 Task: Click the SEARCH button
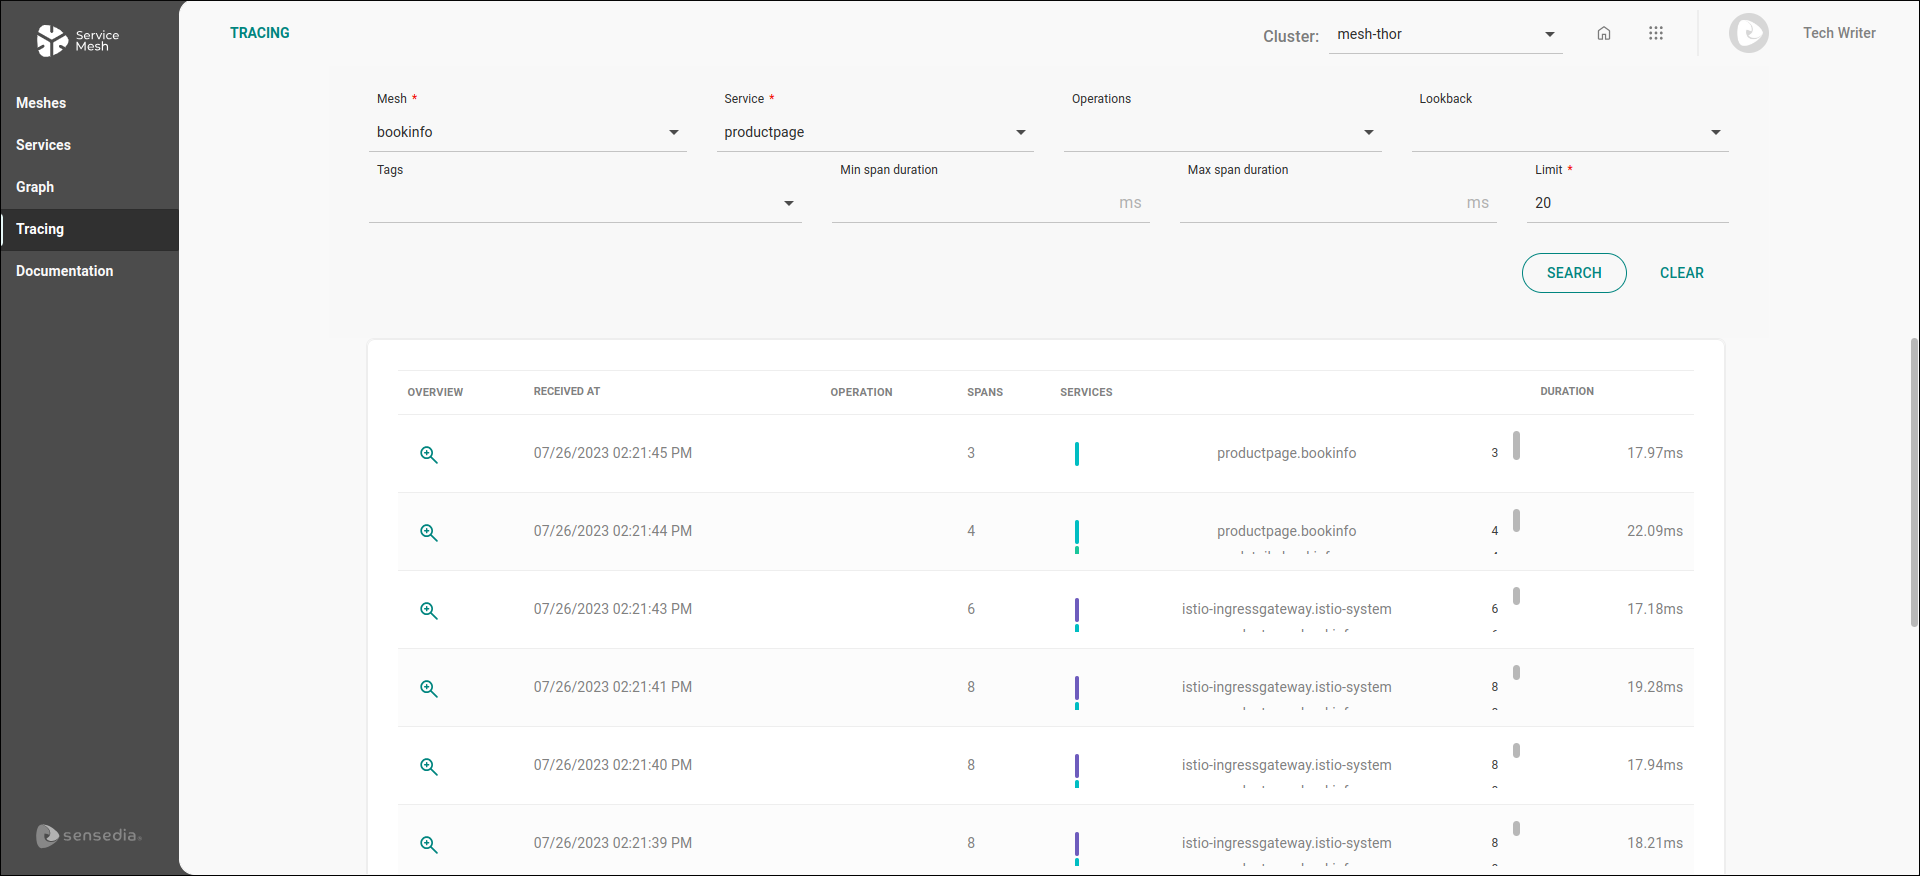pos(1574,273)
